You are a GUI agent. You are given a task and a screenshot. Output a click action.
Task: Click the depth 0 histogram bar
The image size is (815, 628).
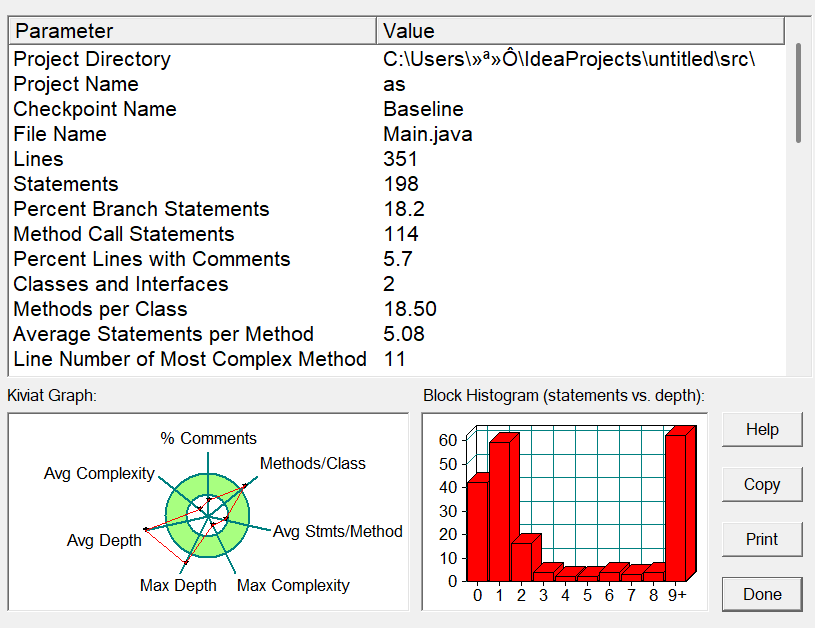(478, 532)
